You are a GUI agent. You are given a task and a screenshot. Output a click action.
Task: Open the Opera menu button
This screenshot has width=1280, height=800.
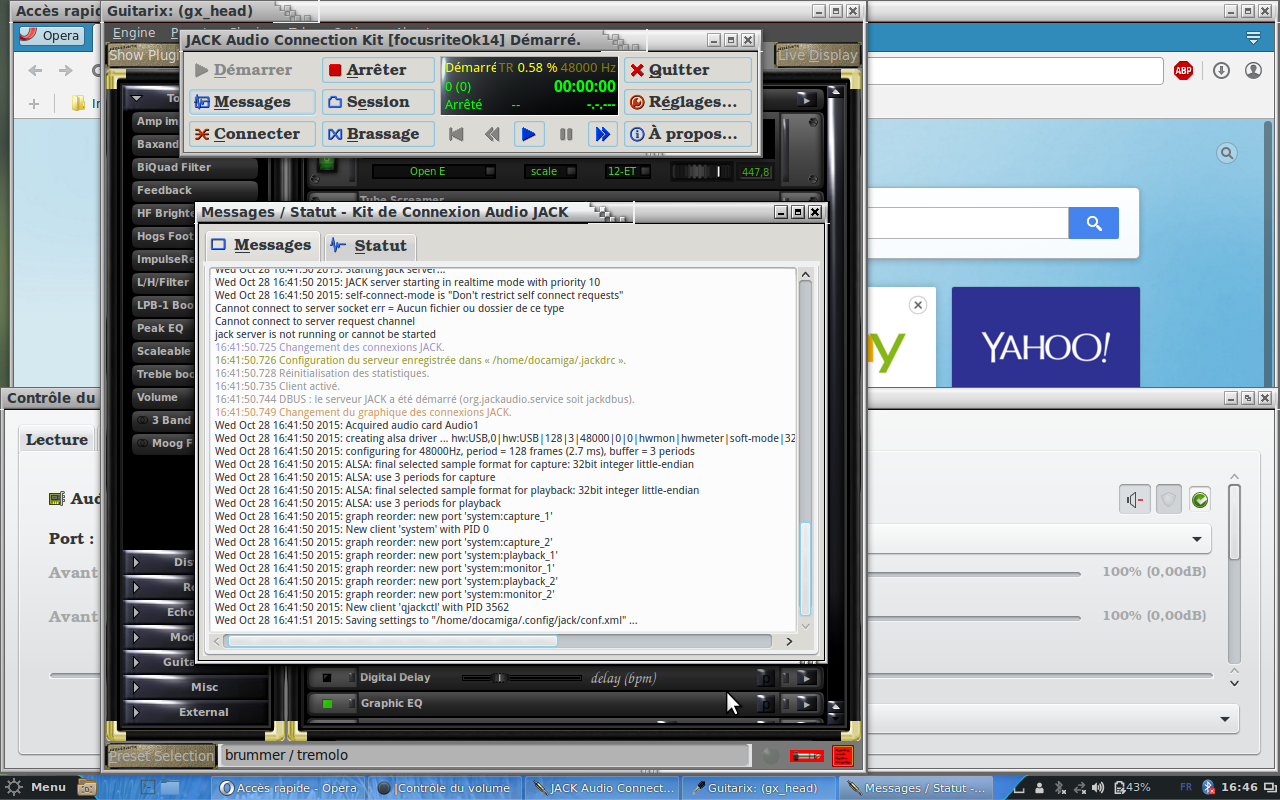point(50,35)
